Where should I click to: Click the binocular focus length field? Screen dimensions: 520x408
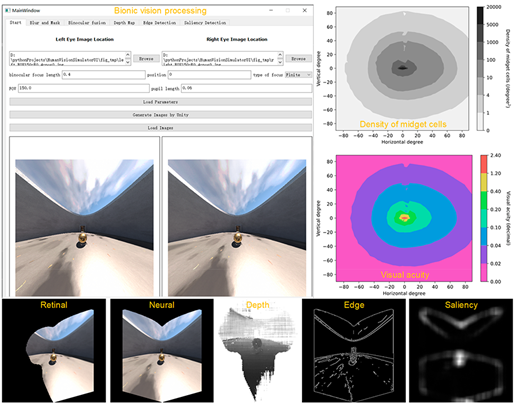(x=104, y=75)
